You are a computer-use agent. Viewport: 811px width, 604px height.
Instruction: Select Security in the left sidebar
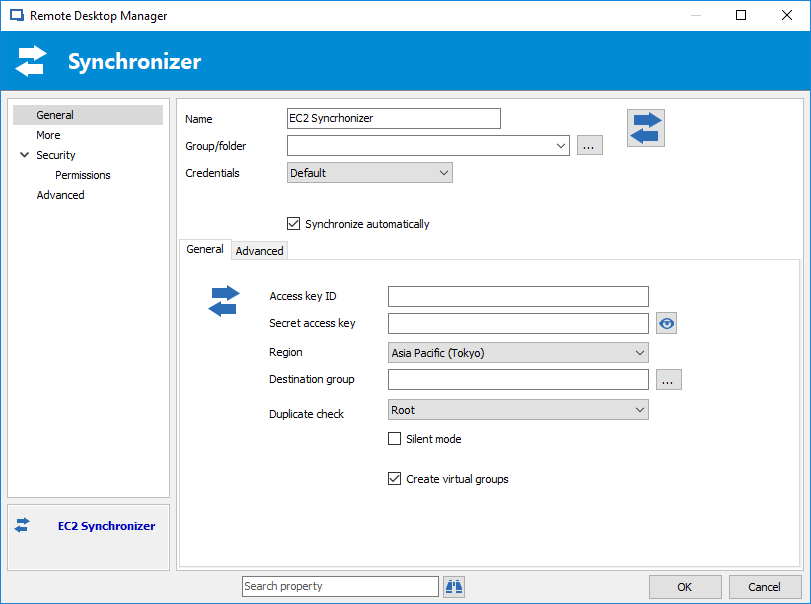[x=56, y=155]
